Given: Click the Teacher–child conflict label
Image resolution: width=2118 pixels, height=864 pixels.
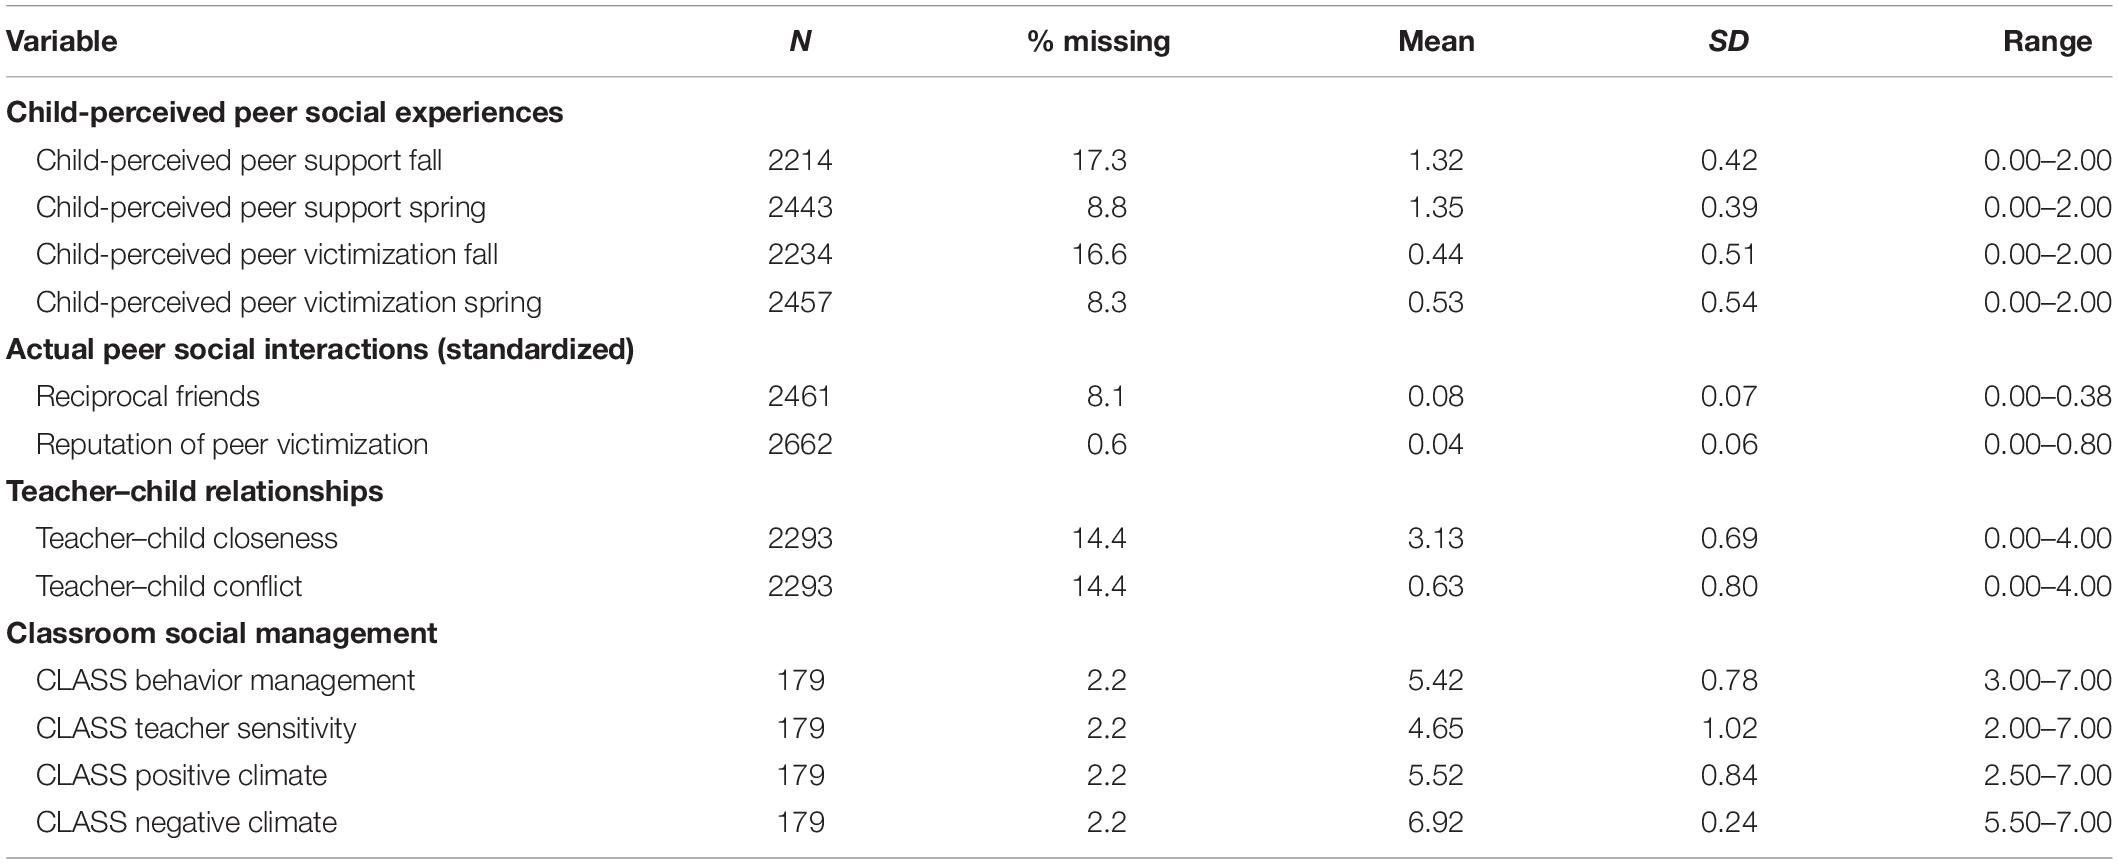Looking at the screenshot, I should click(x=169, y=586).
